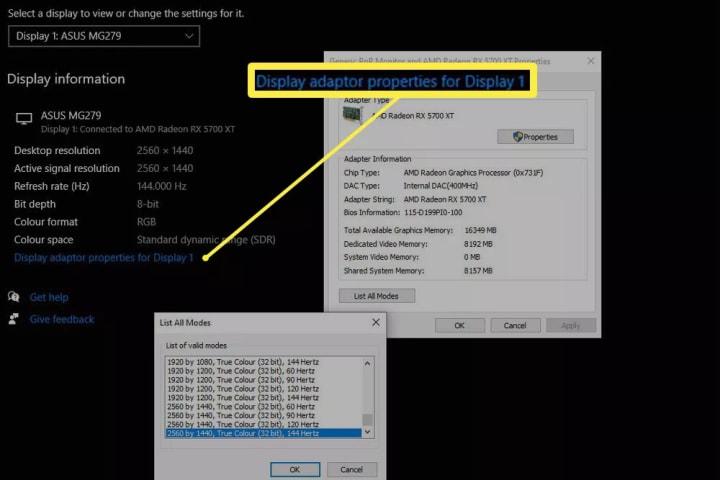720x480 pixels.
Task: Click Apply in the adapter properties window
Action: [571, 325]
